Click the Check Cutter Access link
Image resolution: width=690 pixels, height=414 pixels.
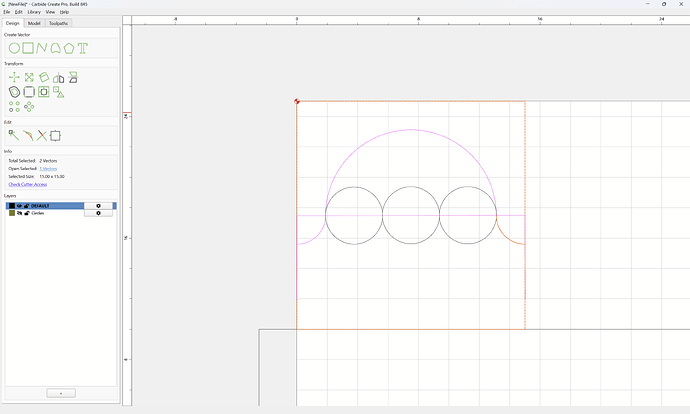[28, 184]
